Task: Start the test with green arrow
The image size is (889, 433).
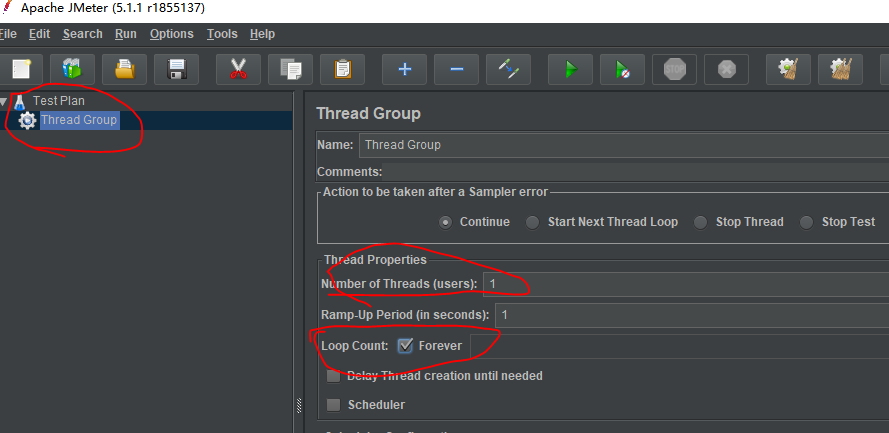Action: pyautogui.click(x=570, y=70)
